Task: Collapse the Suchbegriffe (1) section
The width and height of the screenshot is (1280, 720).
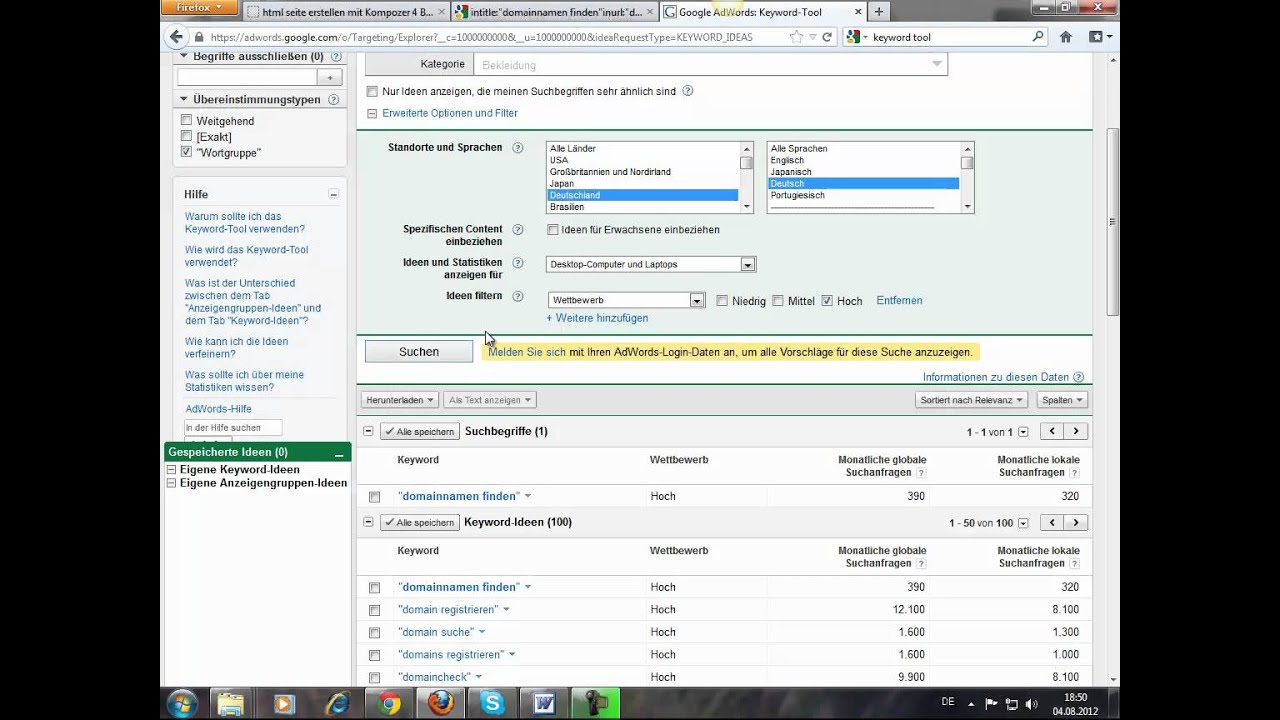Action: click(368, 431)
